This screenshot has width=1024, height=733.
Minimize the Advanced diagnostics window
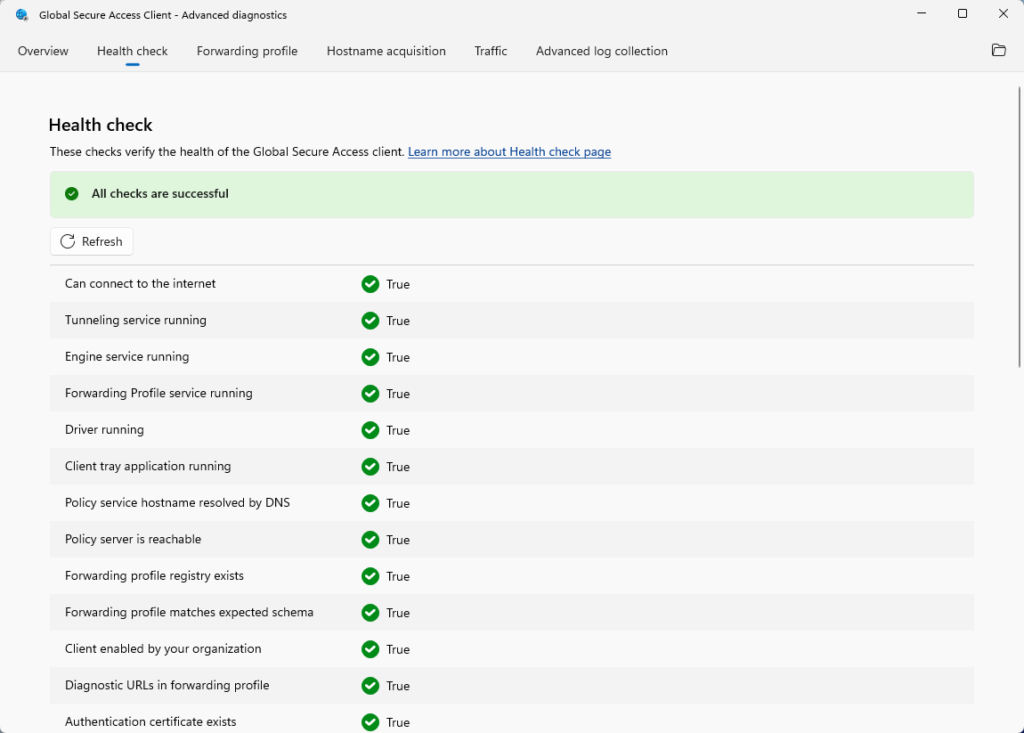coord(921,14)
